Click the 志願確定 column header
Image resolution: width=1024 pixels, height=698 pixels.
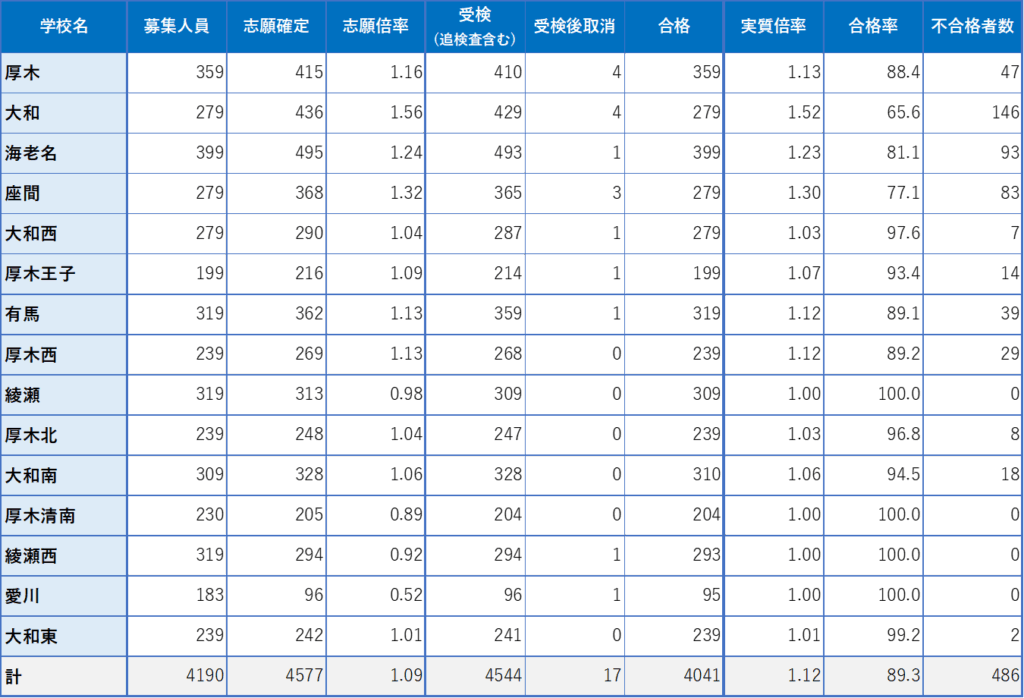click(x=276, y=26)
